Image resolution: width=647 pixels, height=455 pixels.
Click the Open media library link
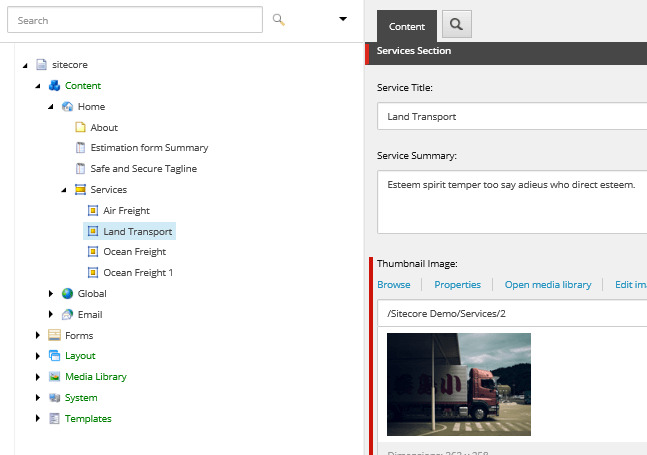click(547, 285)
